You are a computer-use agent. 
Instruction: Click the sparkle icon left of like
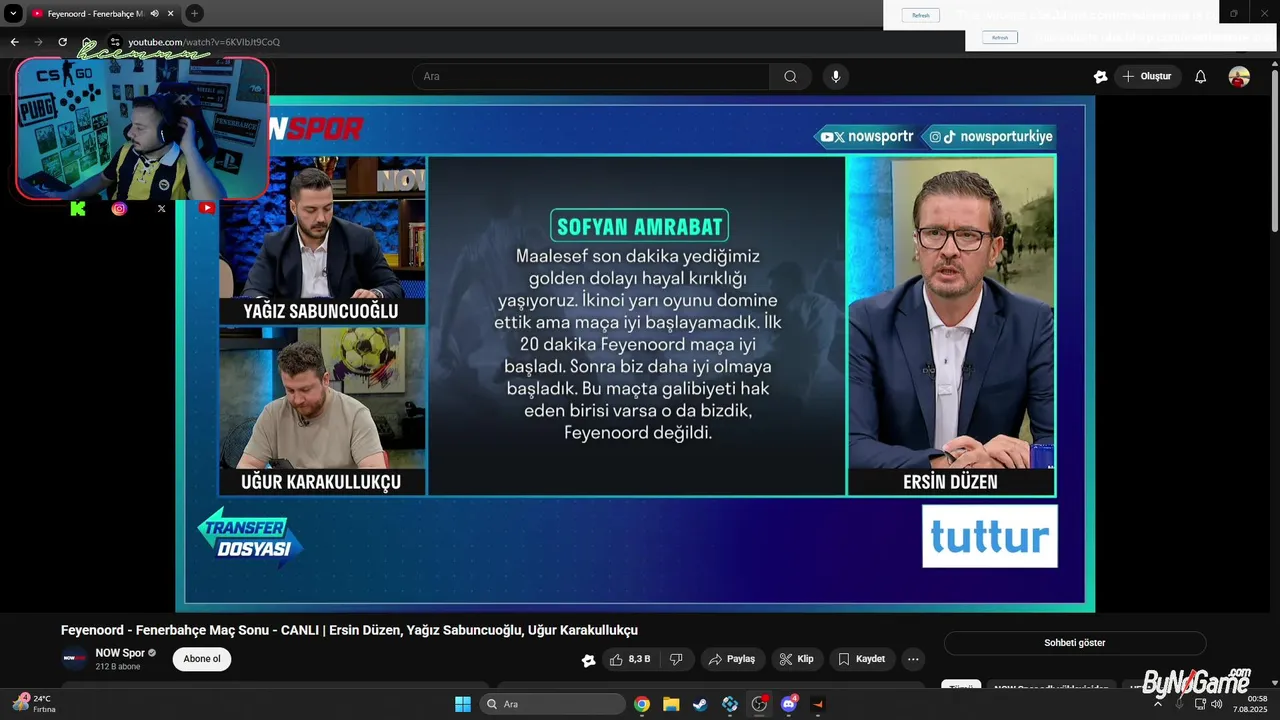pos(589,660)
